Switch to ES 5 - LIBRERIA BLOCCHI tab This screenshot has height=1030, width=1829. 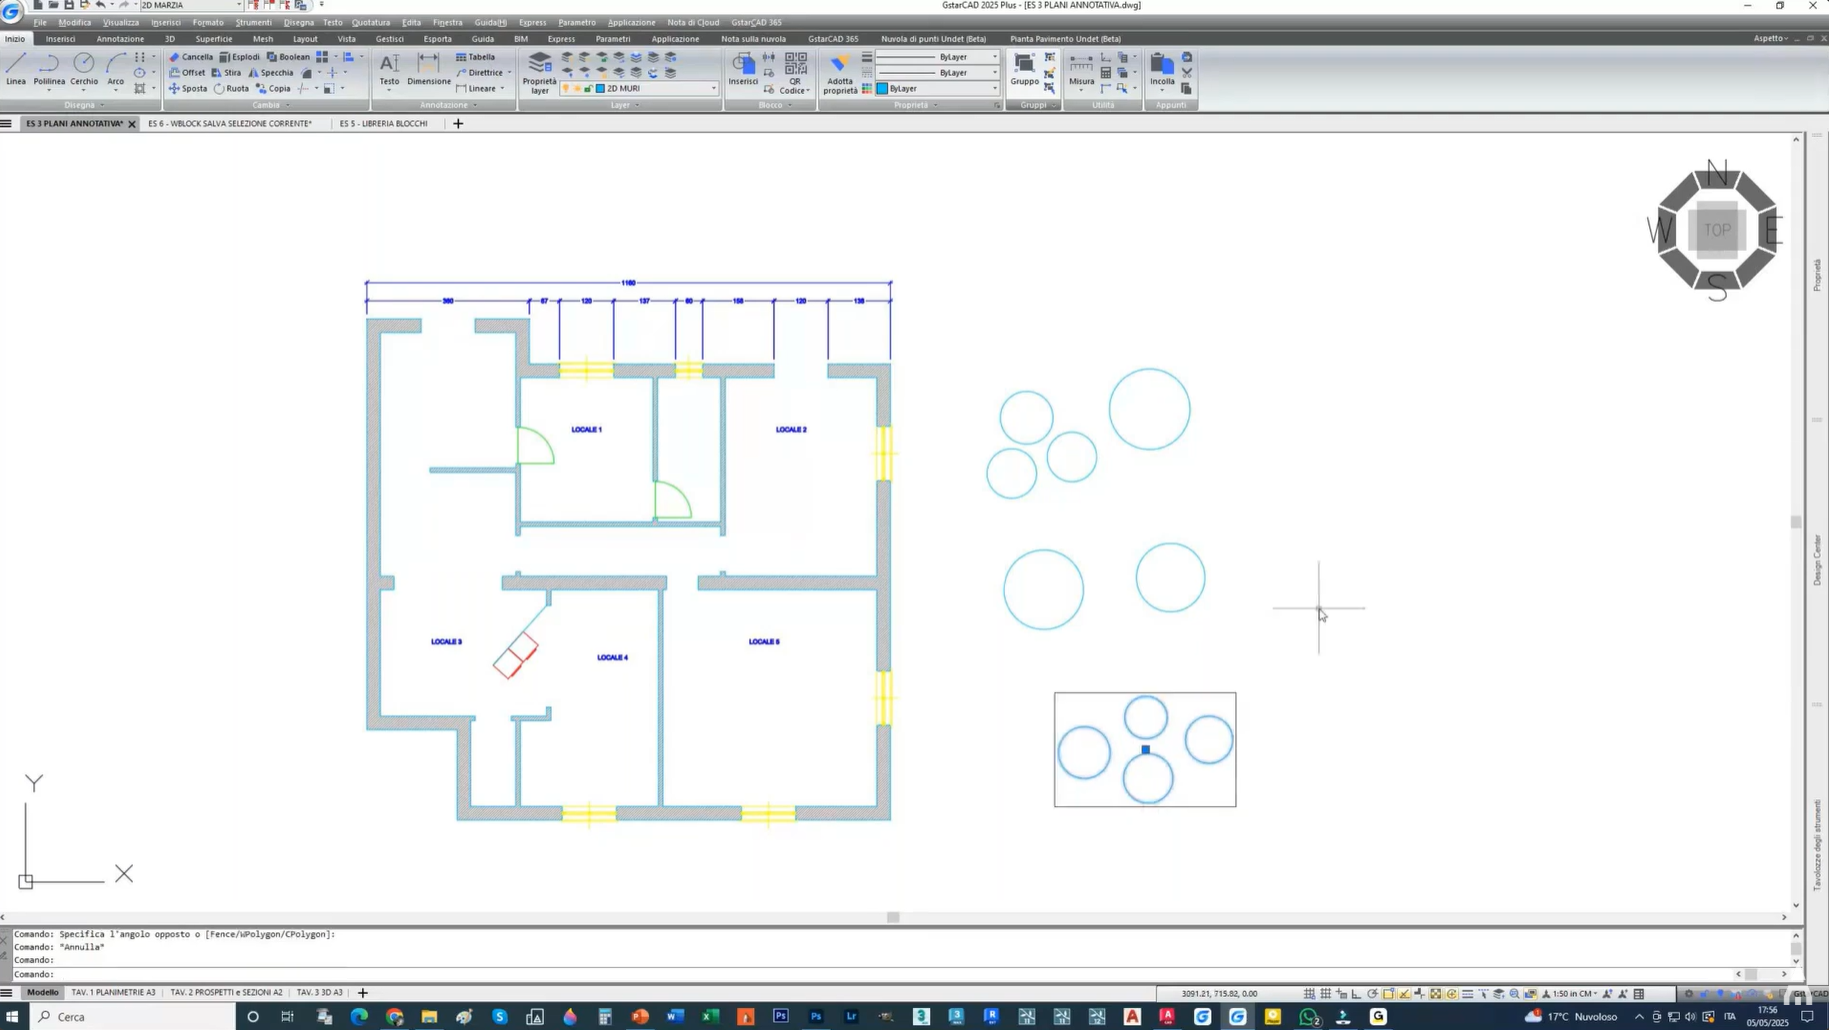coord(383,124)
